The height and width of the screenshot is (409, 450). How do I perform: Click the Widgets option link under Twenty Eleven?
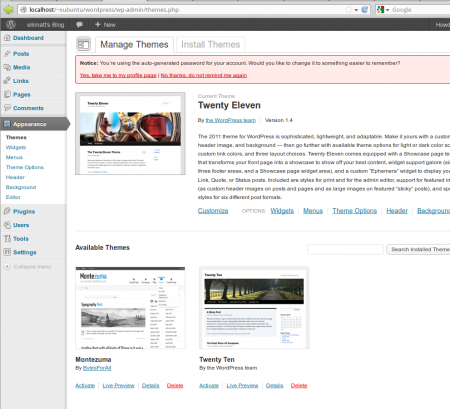click(x=282, y=211)
